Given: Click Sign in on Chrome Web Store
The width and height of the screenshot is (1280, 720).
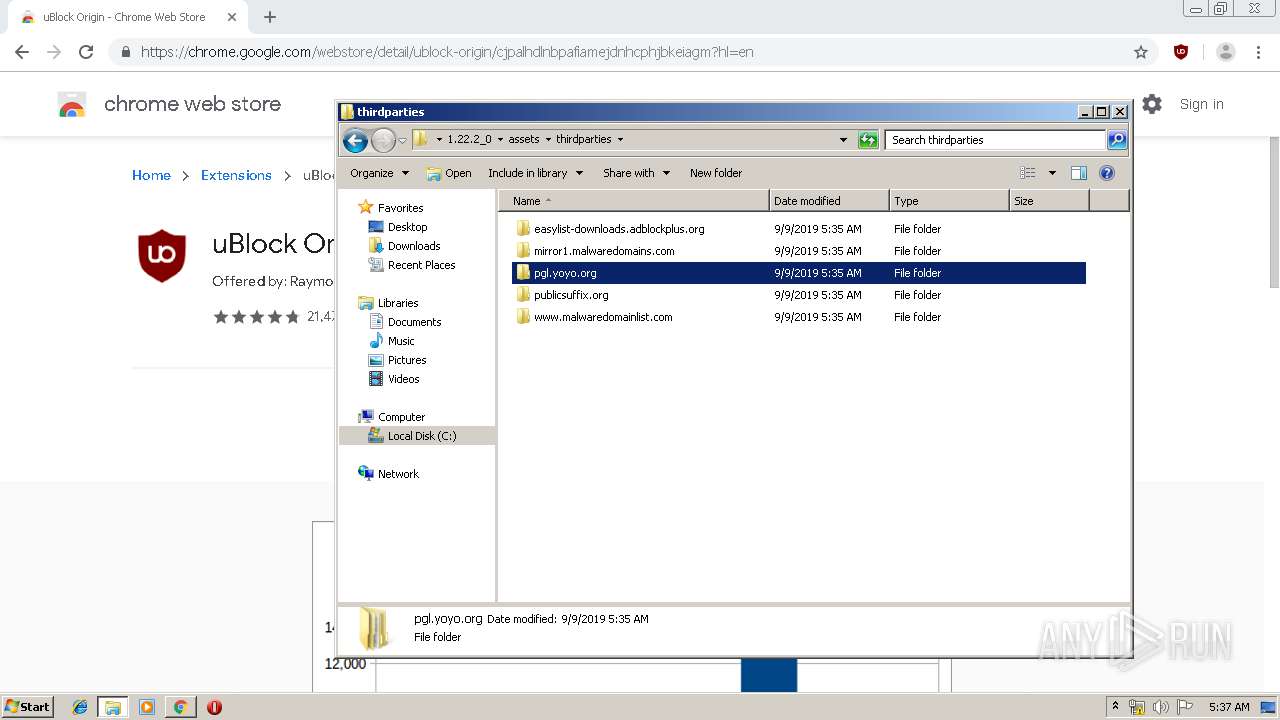Looking at the screenshot, I should (1201, 104).
